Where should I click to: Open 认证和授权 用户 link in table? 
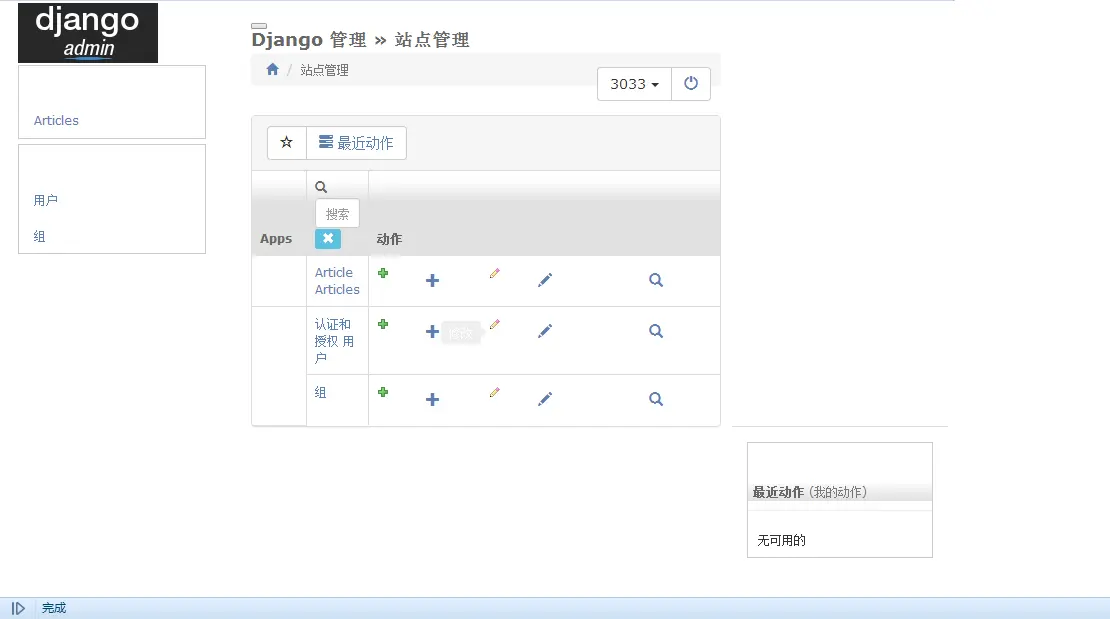point(335,341)
